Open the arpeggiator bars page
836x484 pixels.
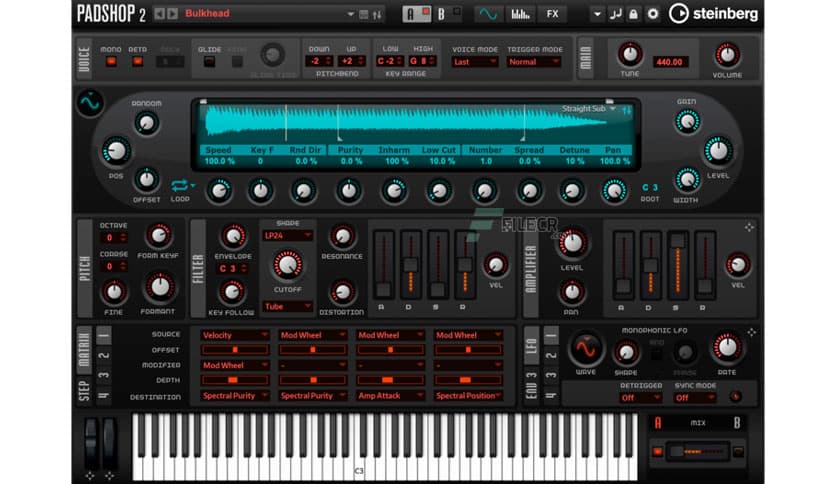click(x=520, y=14)
